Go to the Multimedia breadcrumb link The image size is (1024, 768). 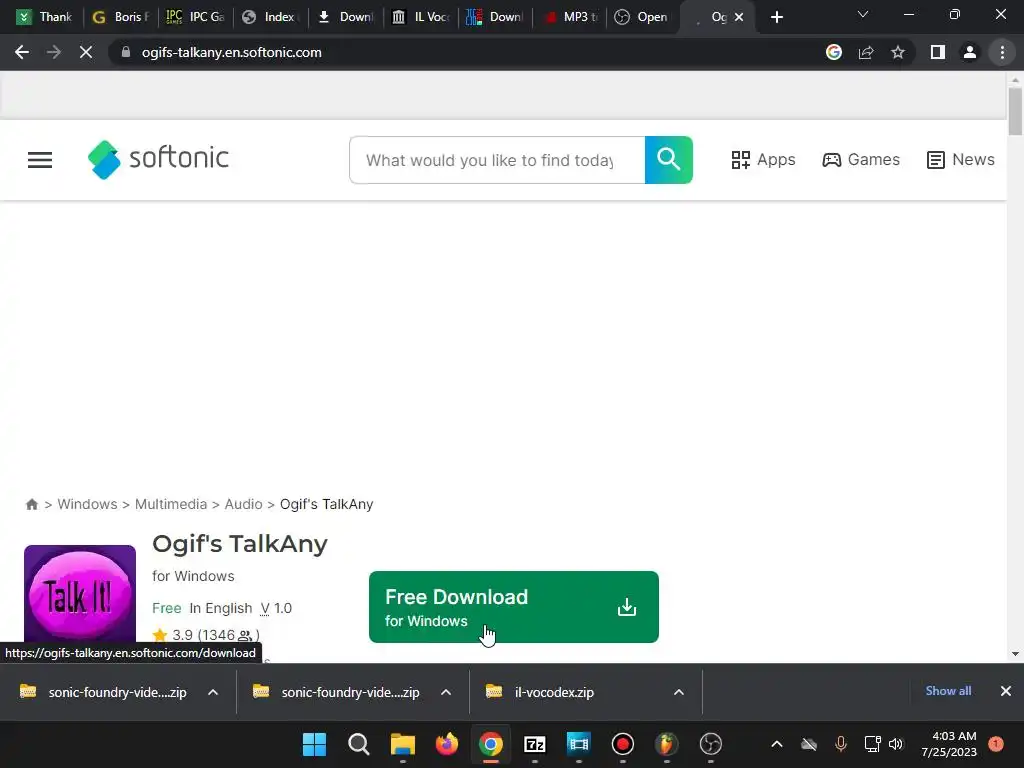point(171,504)
